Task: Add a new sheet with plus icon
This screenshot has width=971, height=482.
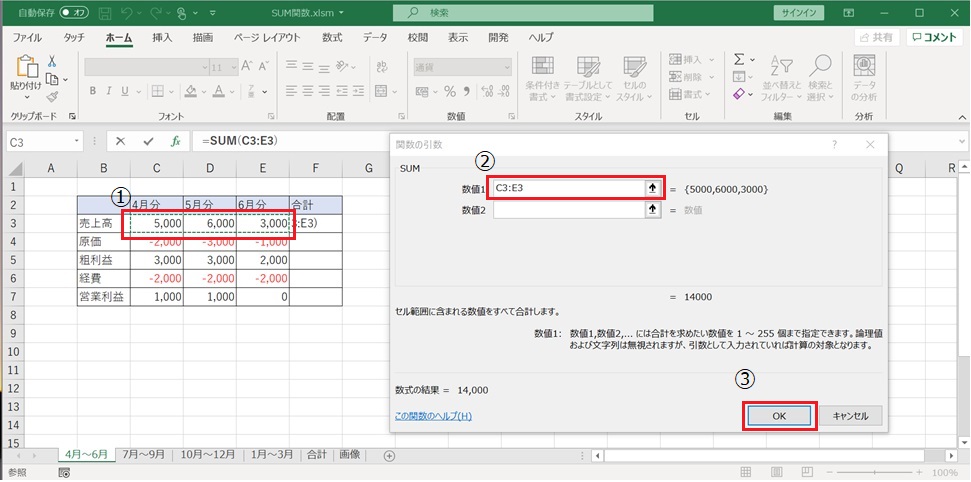Action: [x=389, y=455]
